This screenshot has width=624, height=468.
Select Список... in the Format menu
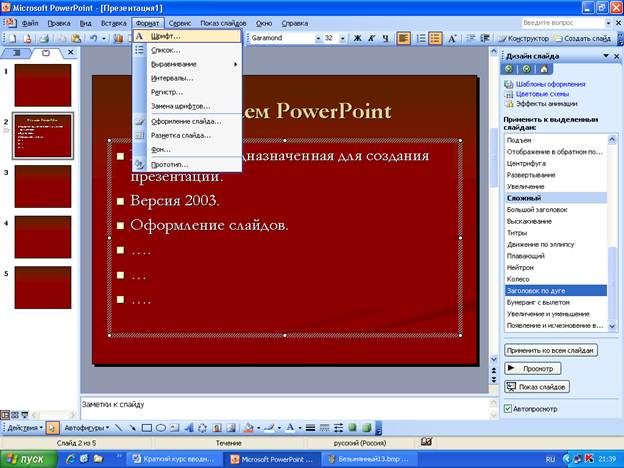pyautogui.click(x=187, y=50)
